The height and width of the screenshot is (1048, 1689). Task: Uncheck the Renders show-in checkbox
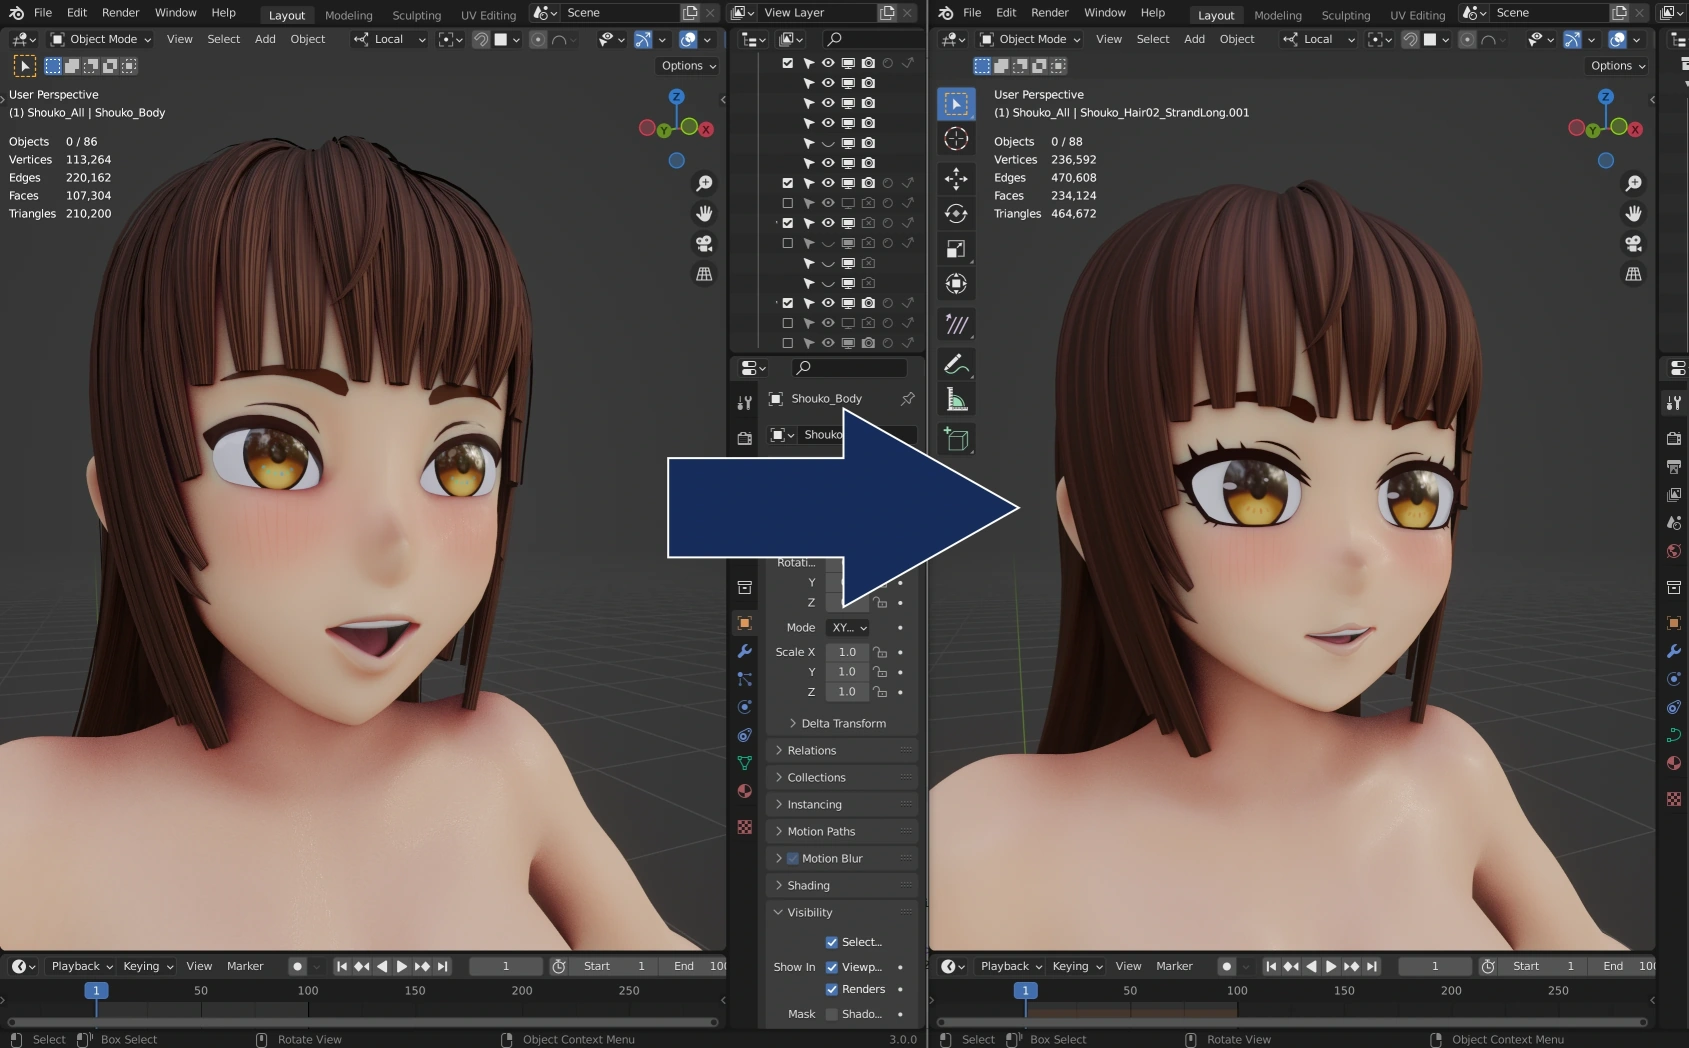[832, 989]
